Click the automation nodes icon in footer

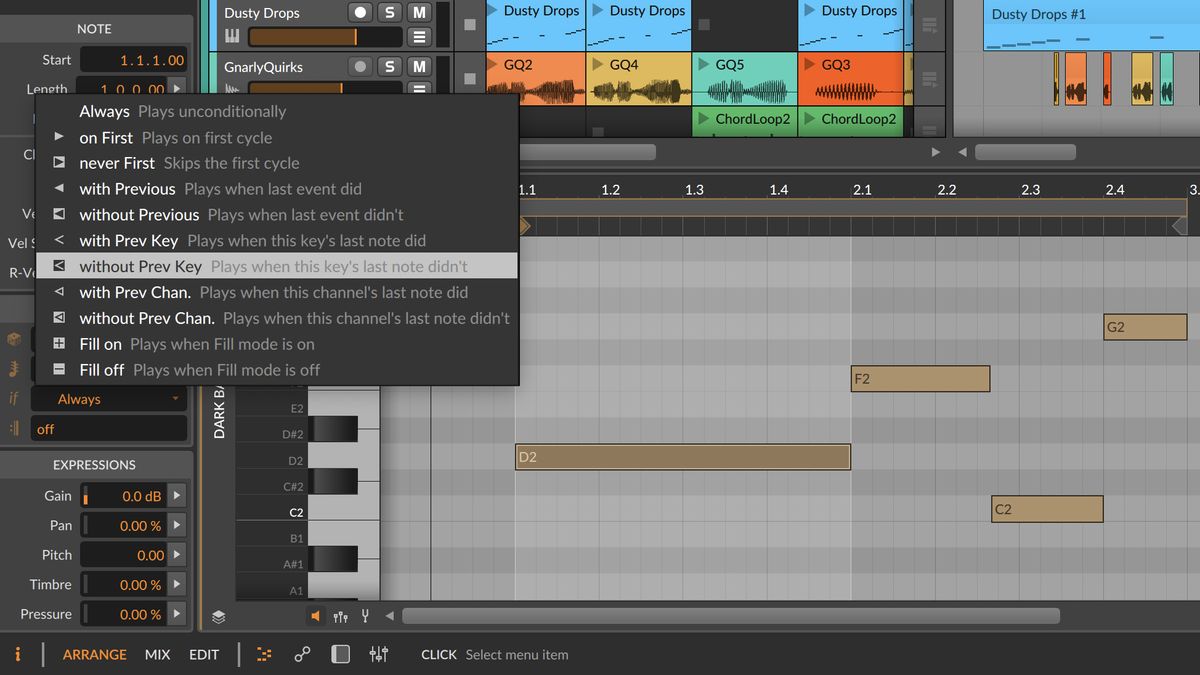click(x=302, y=654)
